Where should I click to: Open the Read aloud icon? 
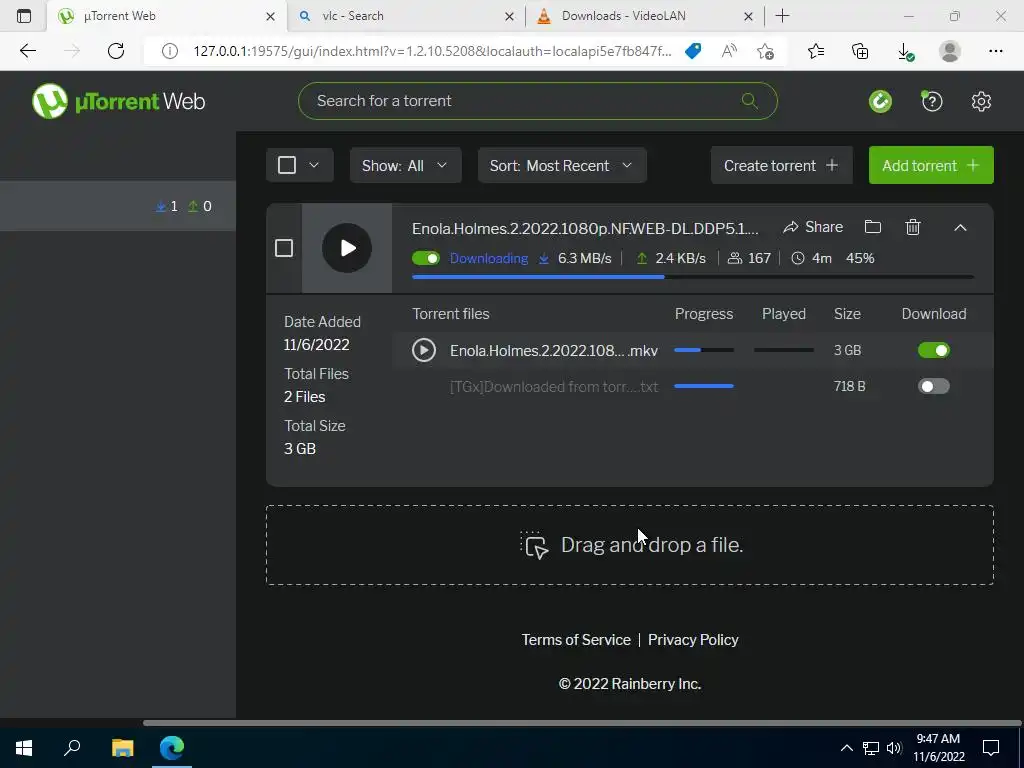pos(729,51)
